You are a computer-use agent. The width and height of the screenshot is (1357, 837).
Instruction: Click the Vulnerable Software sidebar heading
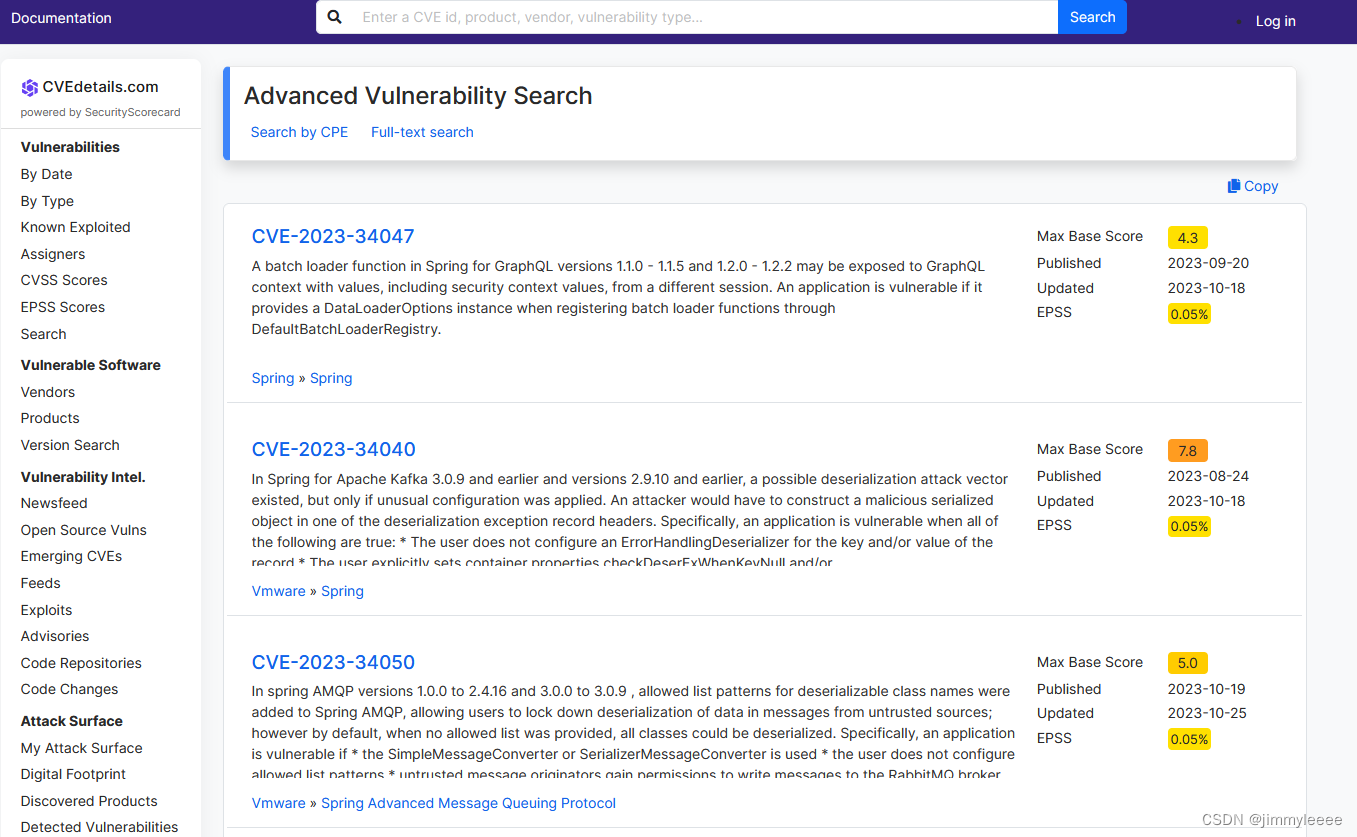point(91,365)
